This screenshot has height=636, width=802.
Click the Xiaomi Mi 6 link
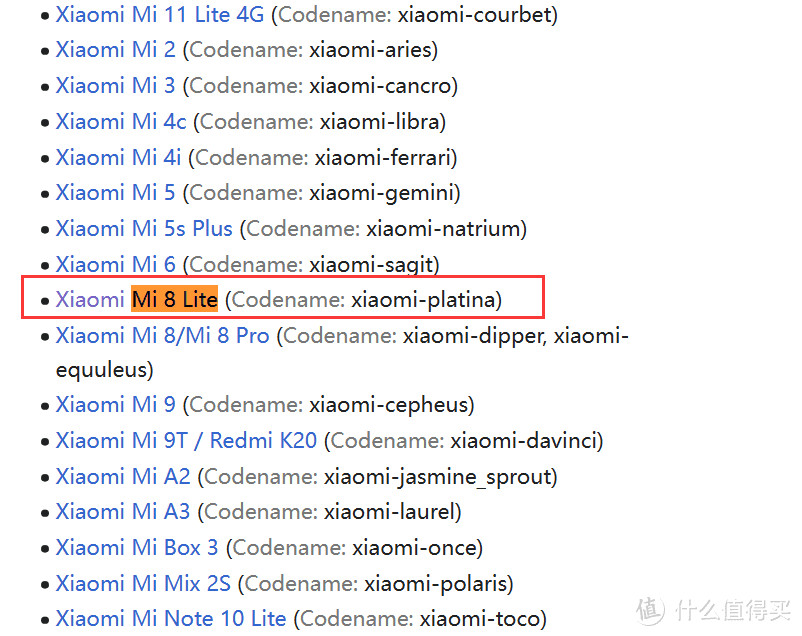click(115, 265)
